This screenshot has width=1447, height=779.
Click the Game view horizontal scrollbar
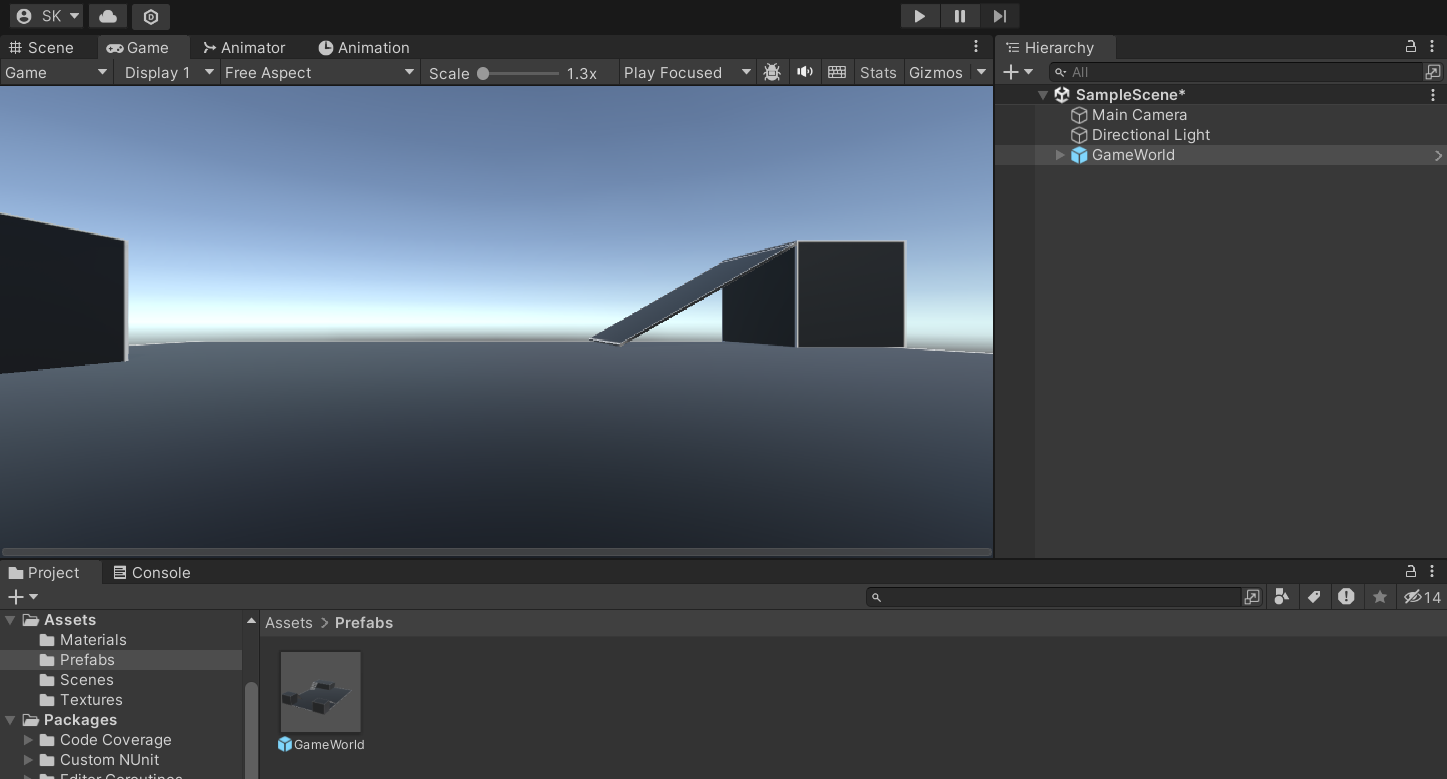[497, 552]
